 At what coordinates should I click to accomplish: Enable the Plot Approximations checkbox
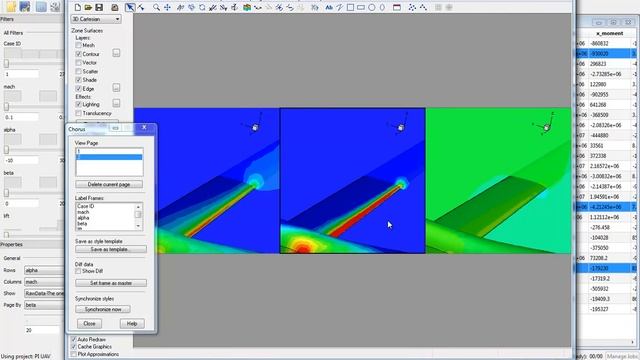tap(74, 354)
